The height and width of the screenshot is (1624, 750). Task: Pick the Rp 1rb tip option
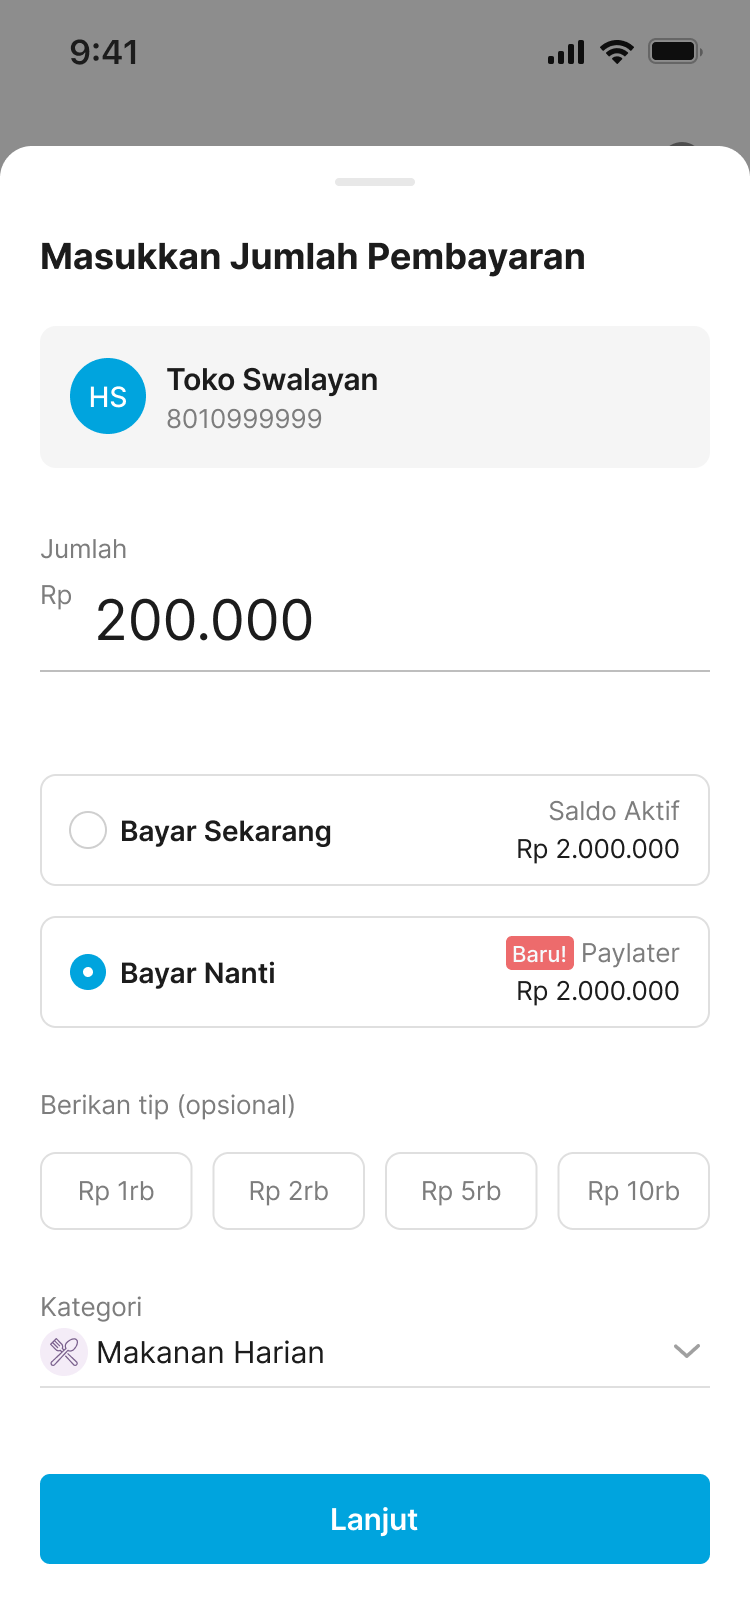tap(116, 1191)
